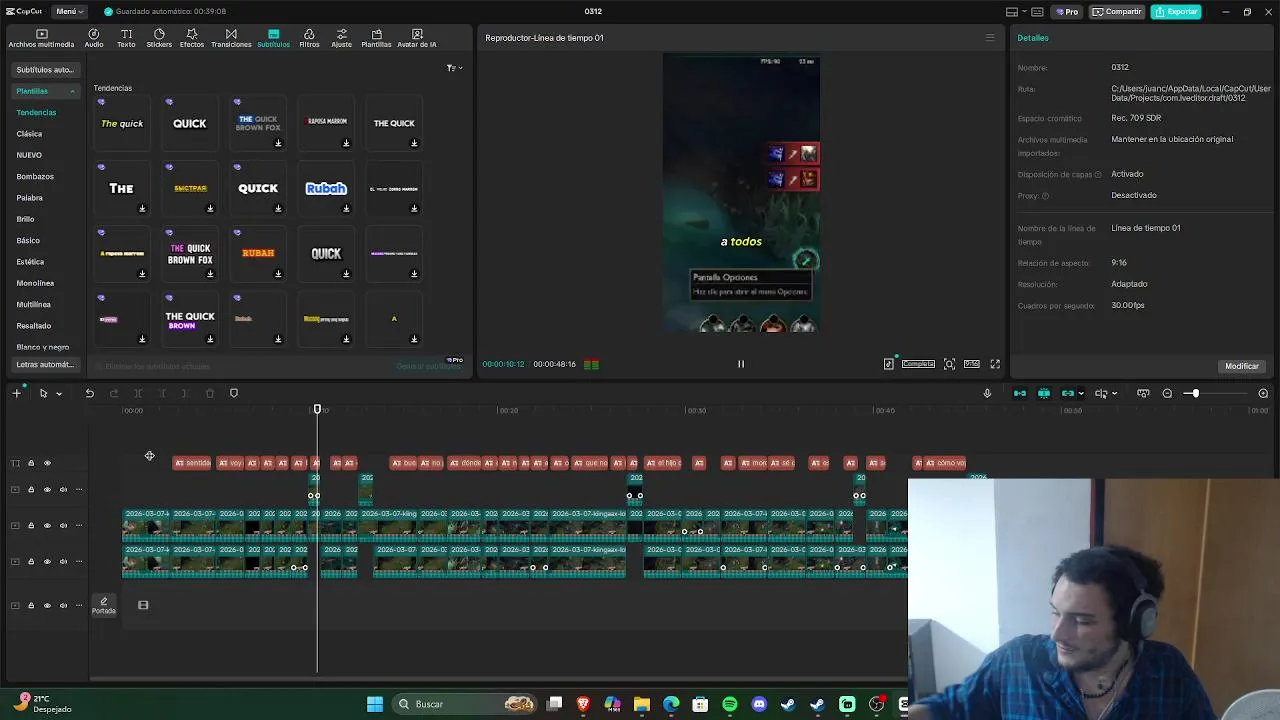1280x720 pixels.
Task: Pause the video playback
Action: point(741,364)
